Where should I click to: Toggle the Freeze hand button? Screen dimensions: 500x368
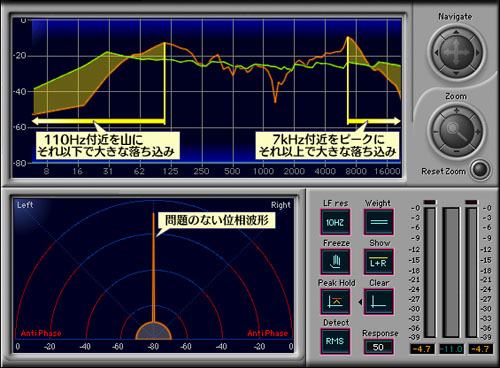[335, 262]
